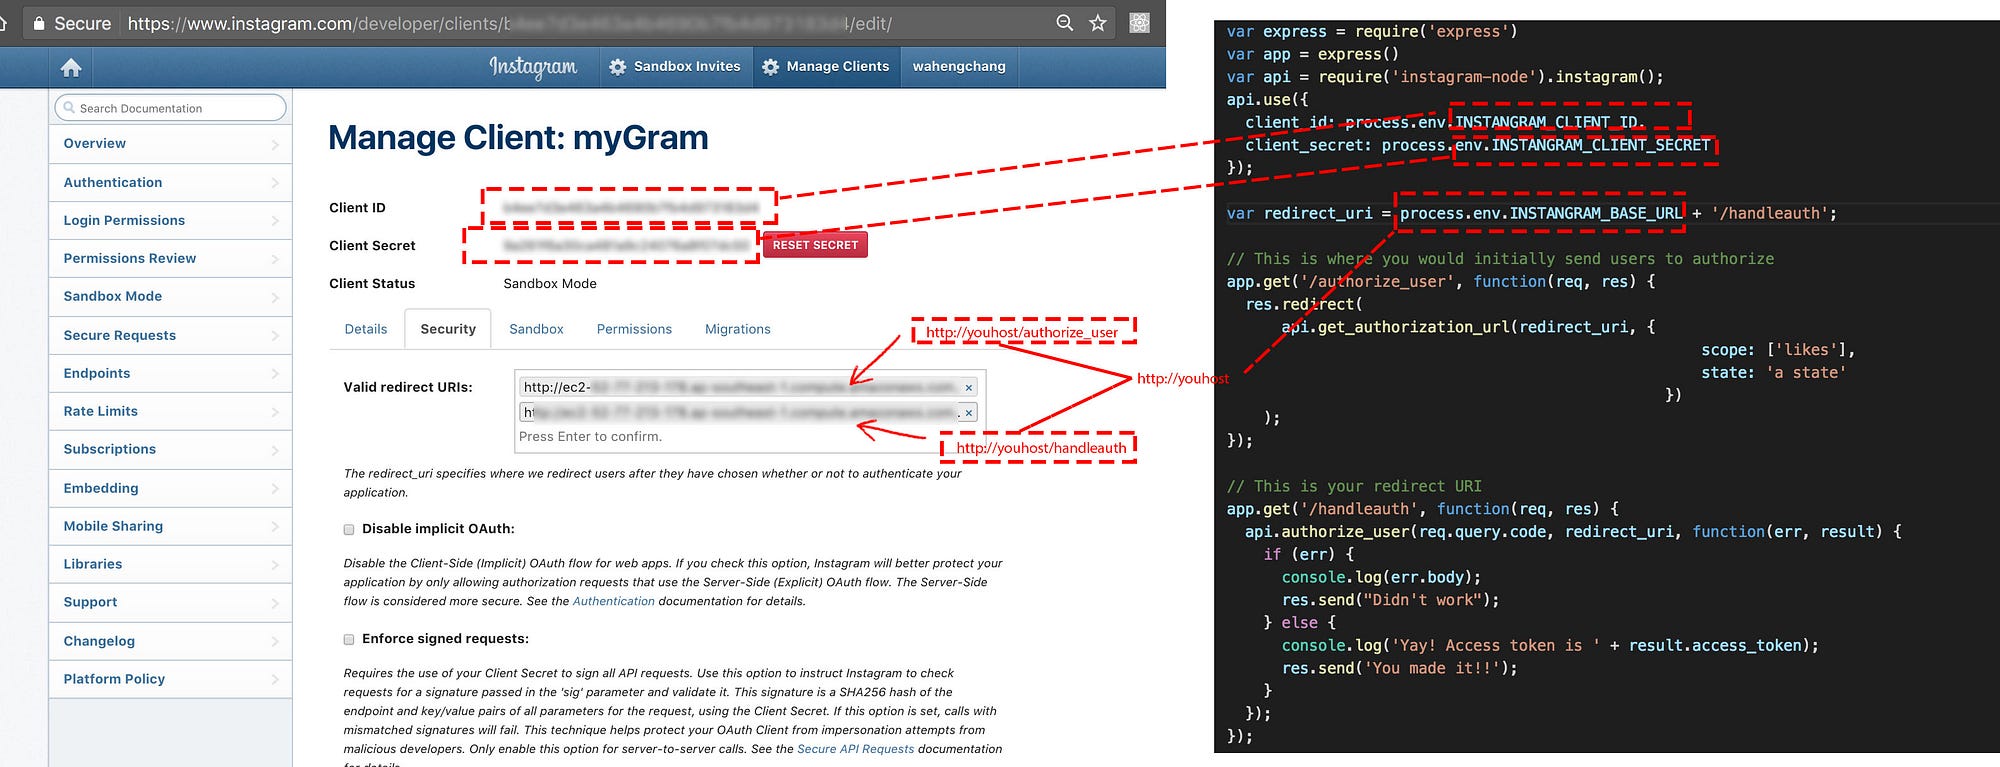Open the Migrations tab
Image resolution: width=2000 pixels, height=767 pixels.
pos(738,329)
